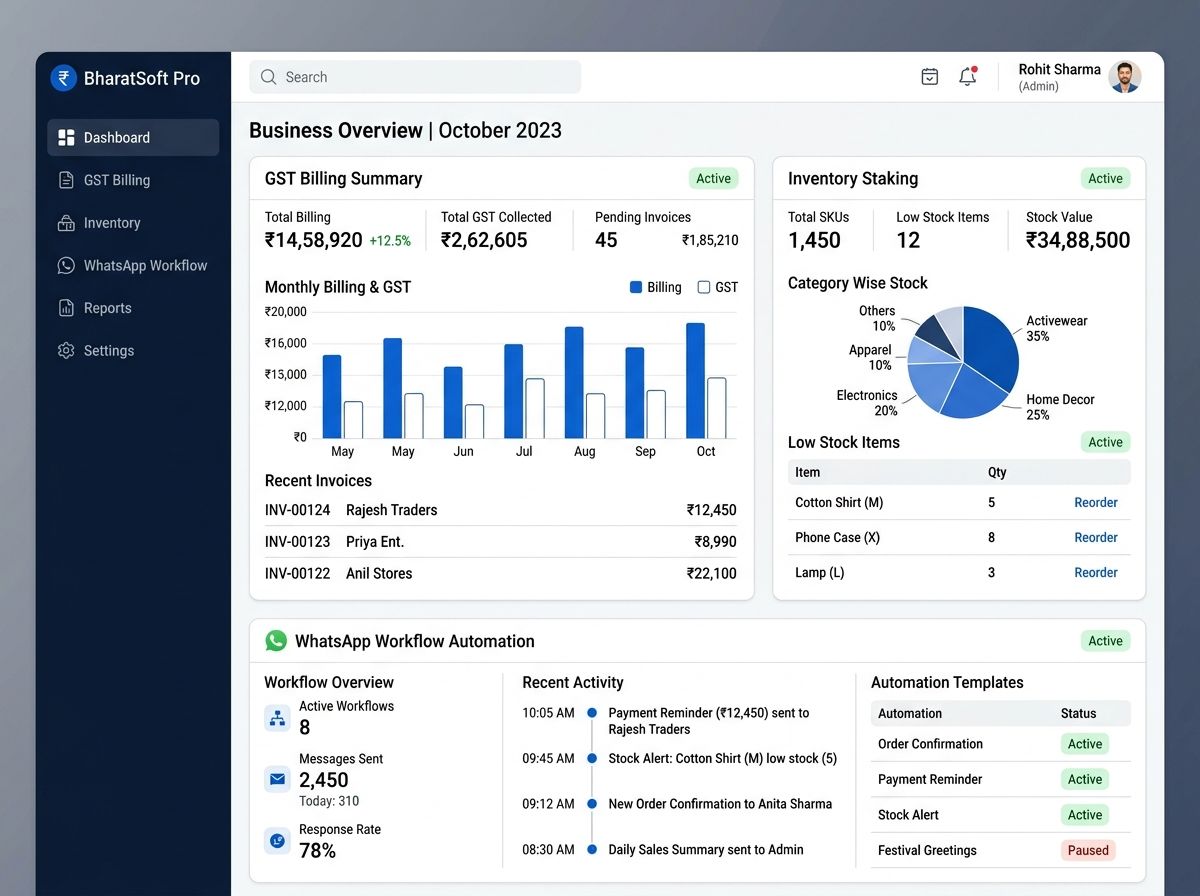Click the Status column header
Viewport: 1200px width, 896px height.
point(1078,714)
